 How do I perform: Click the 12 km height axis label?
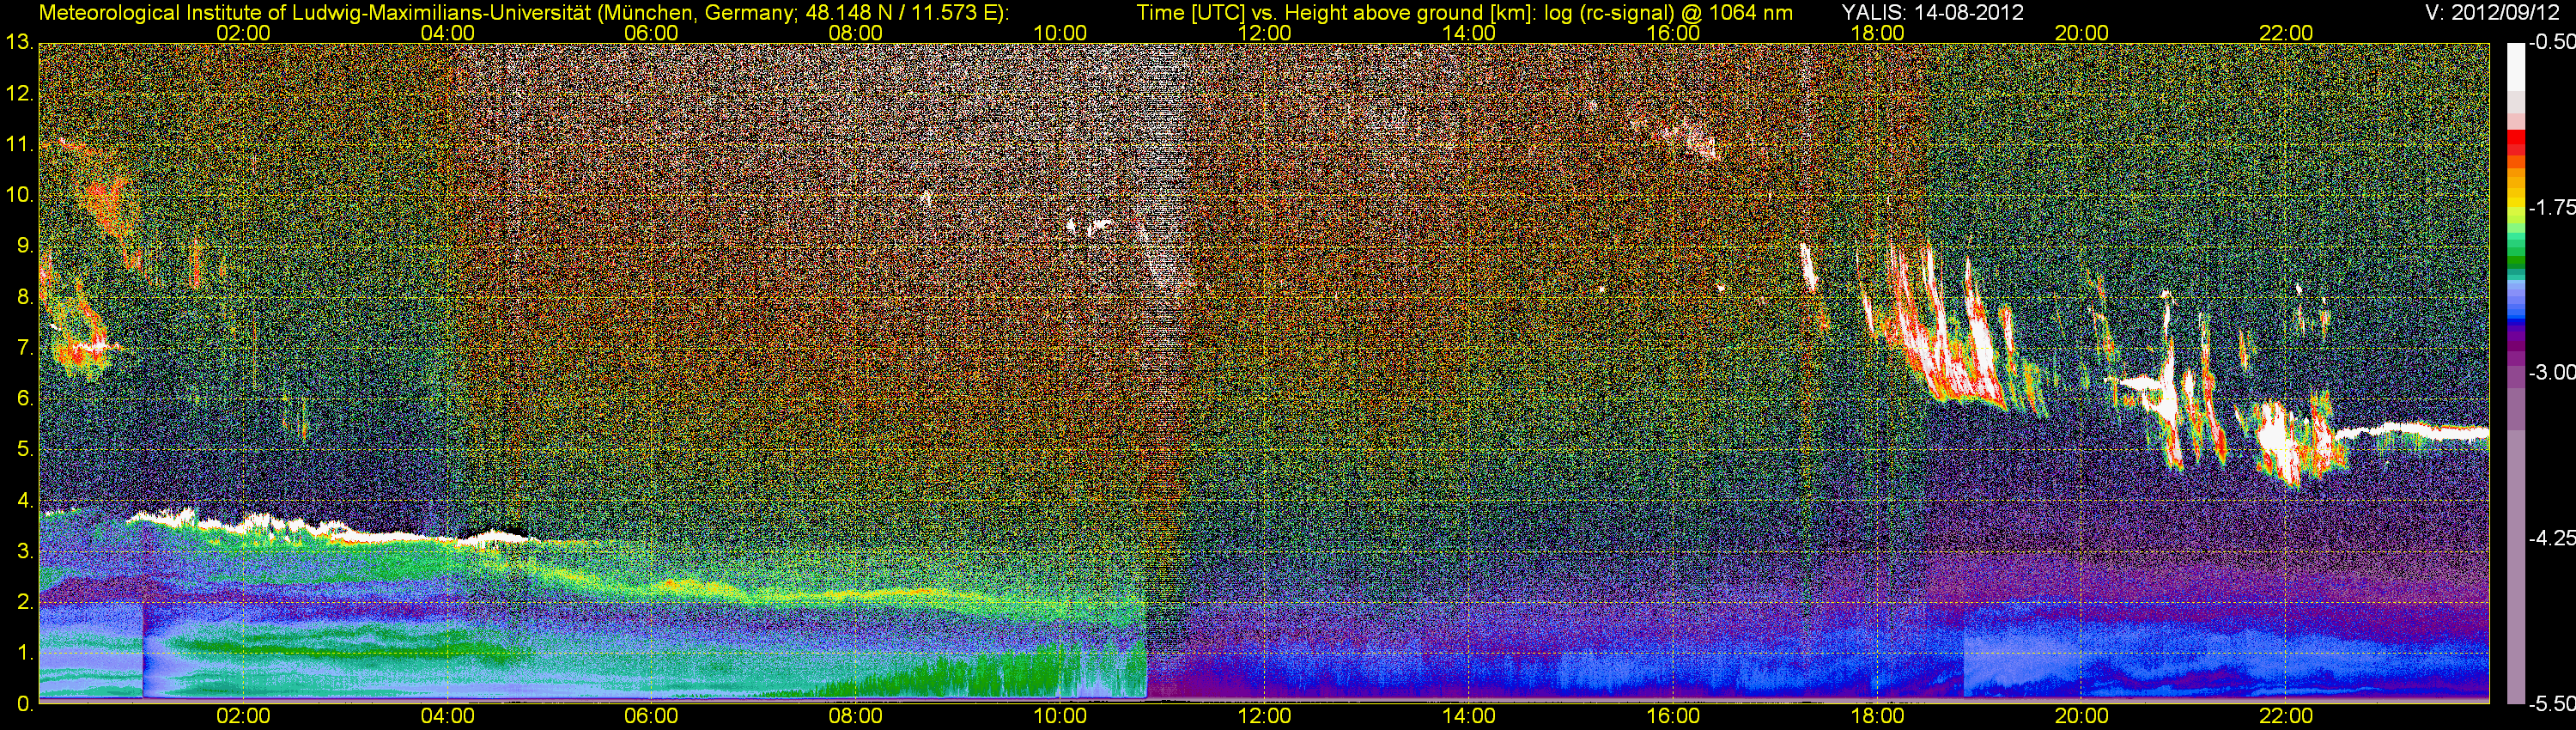coord(18,94)
